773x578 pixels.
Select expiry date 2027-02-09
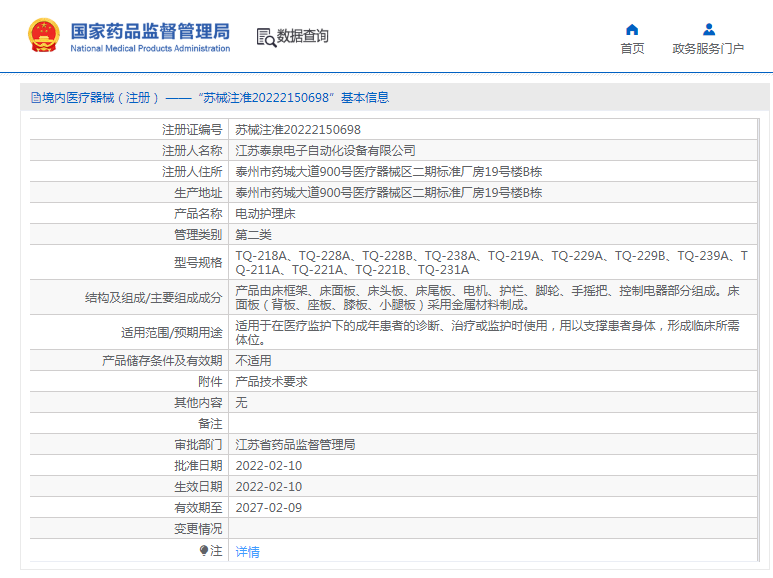click(x=269, y=507)
